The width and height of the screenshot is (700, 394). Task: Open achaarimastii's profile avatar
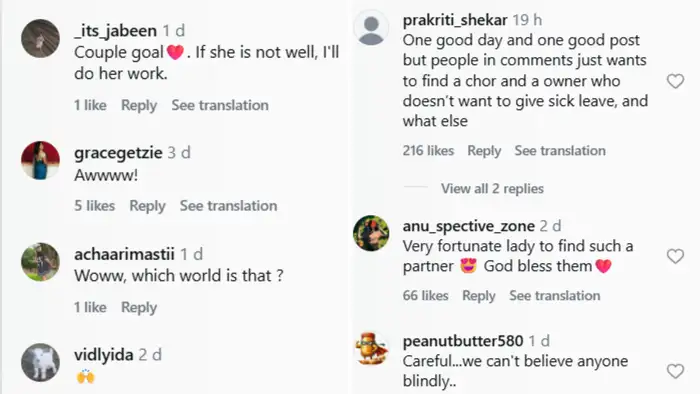click(41, 262)
